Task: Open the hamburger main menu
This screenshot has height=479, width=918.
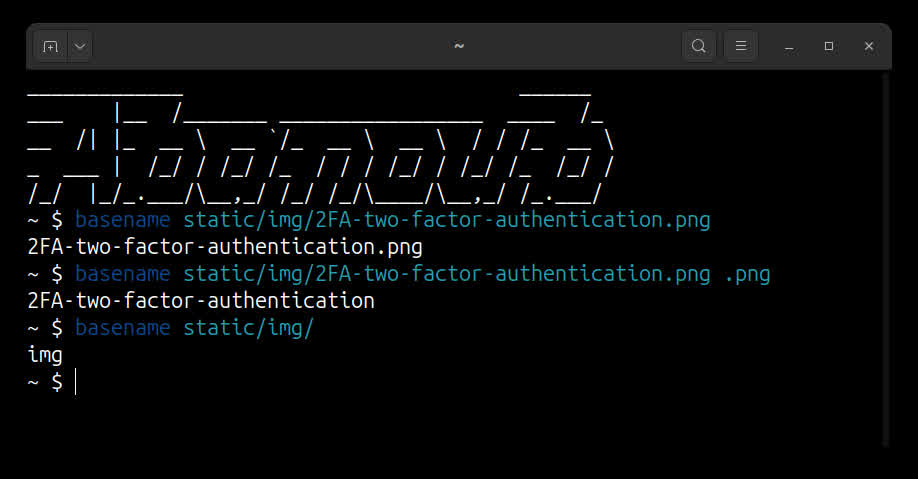Action: (741, 46)
